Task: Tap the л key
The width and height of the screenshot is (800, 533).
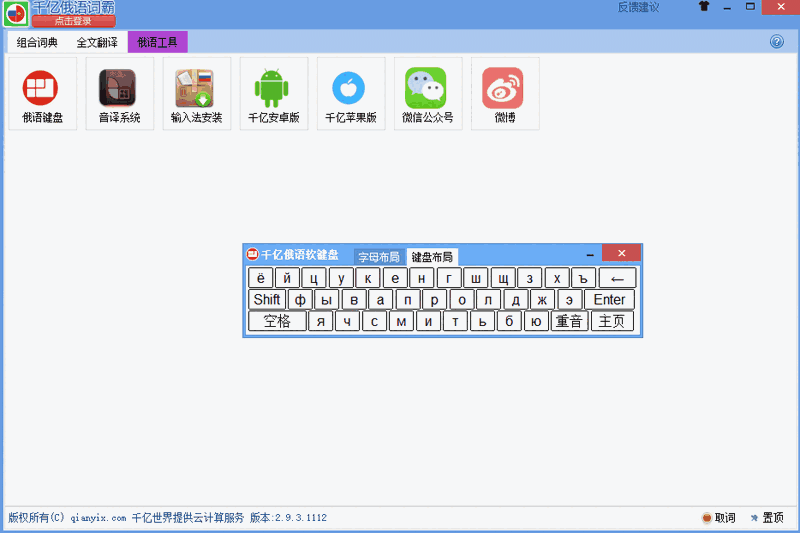Action: [x=489, y=299]
